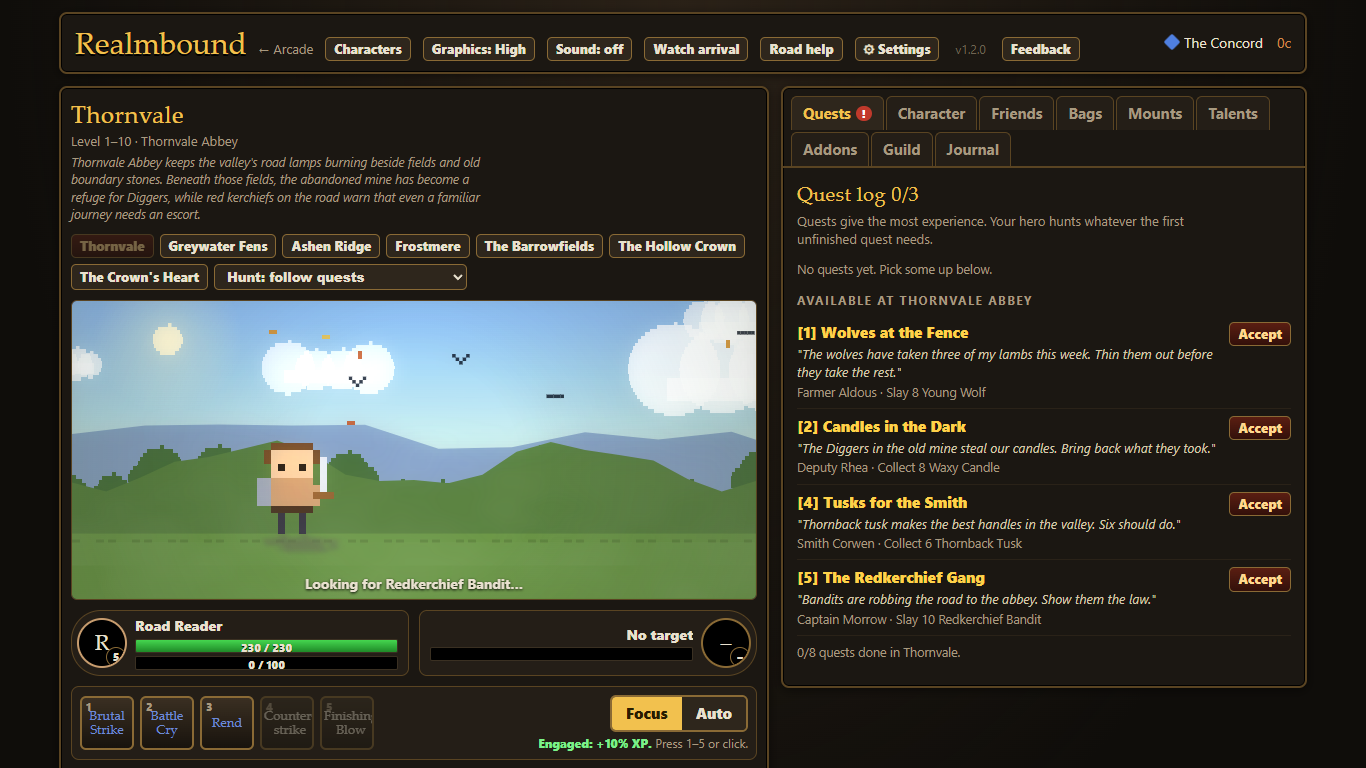
Task: Switch to the Guild tab
Action: click(901, 150)
